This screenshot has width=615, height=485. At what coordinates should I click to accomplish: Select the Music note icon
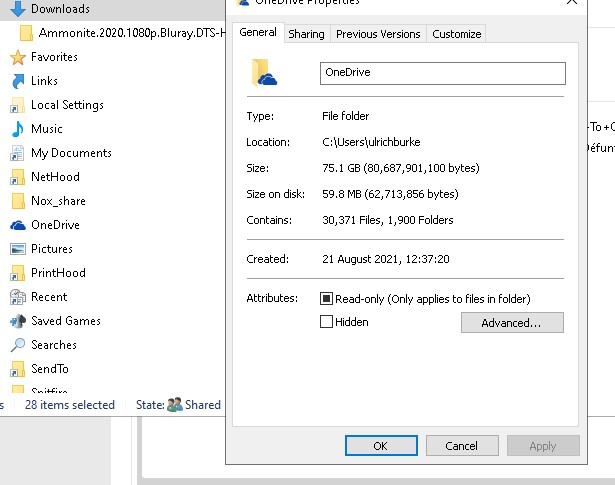18,129
